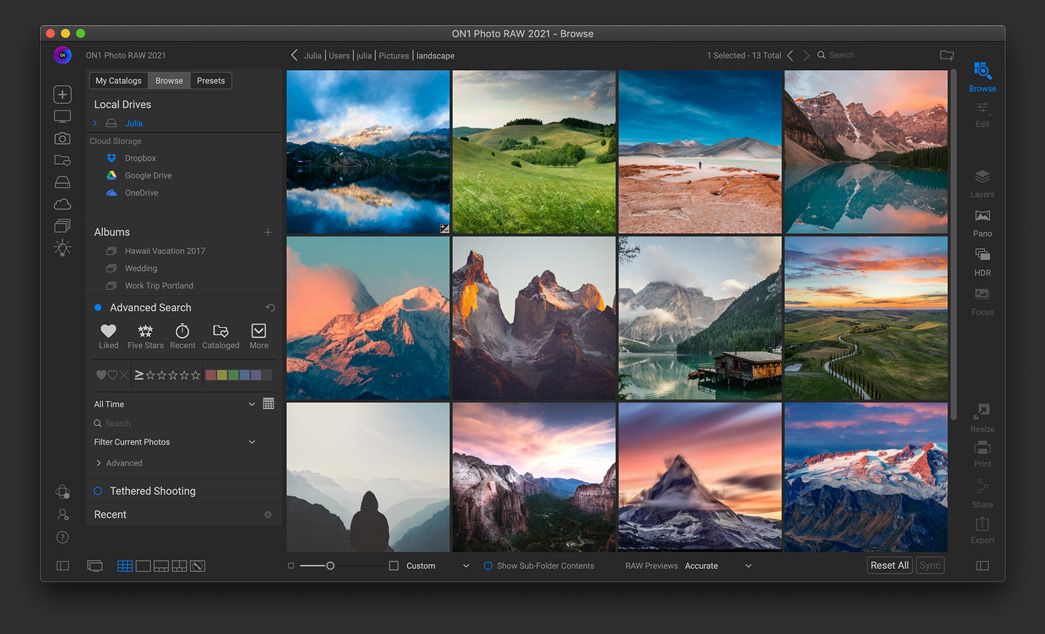Switch to compare view layout

click(x=179, y=566)
